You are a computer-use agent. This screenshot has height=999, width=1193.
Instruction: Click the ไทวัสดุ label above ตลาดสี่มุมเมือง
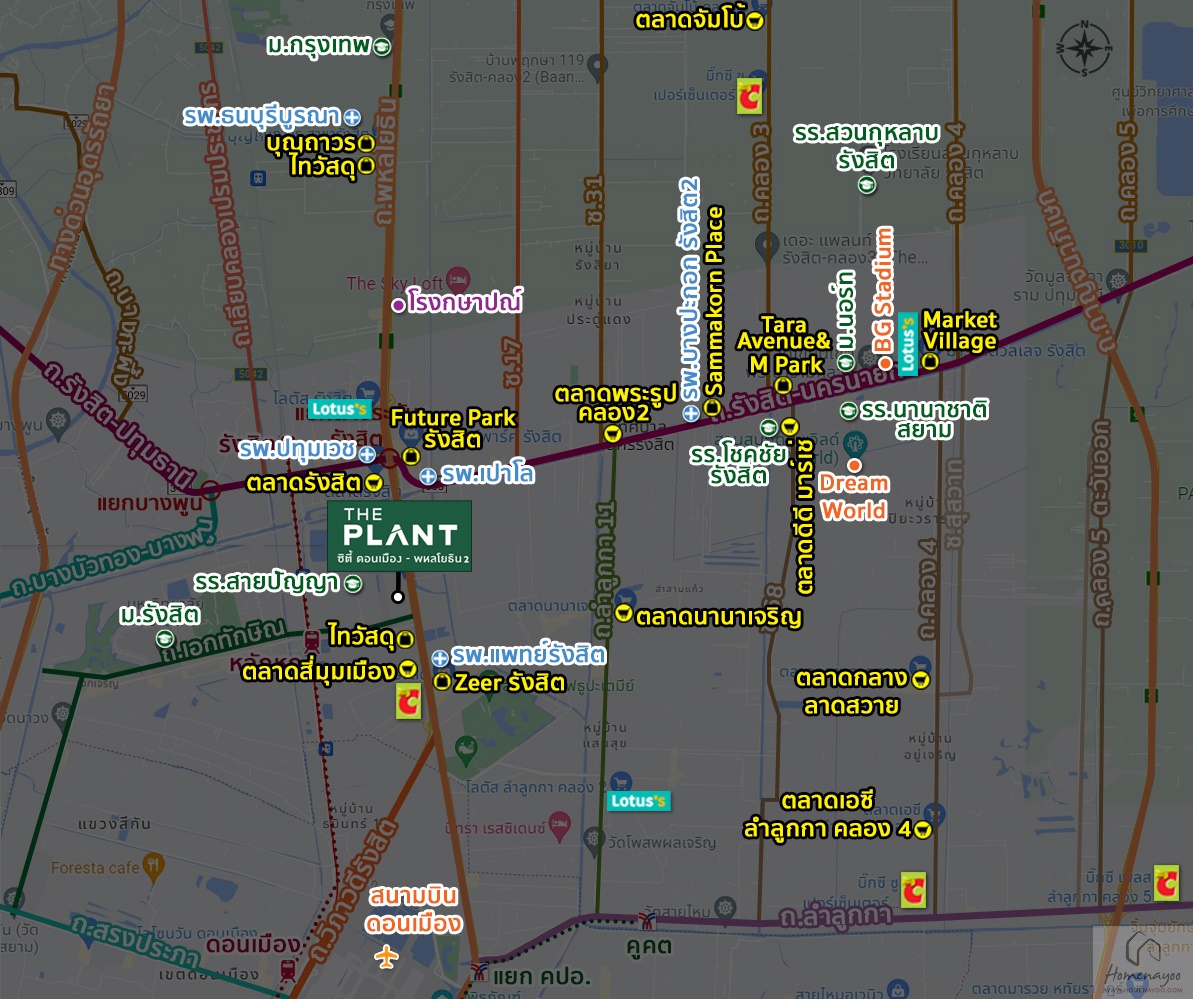(x=361, y=635)
